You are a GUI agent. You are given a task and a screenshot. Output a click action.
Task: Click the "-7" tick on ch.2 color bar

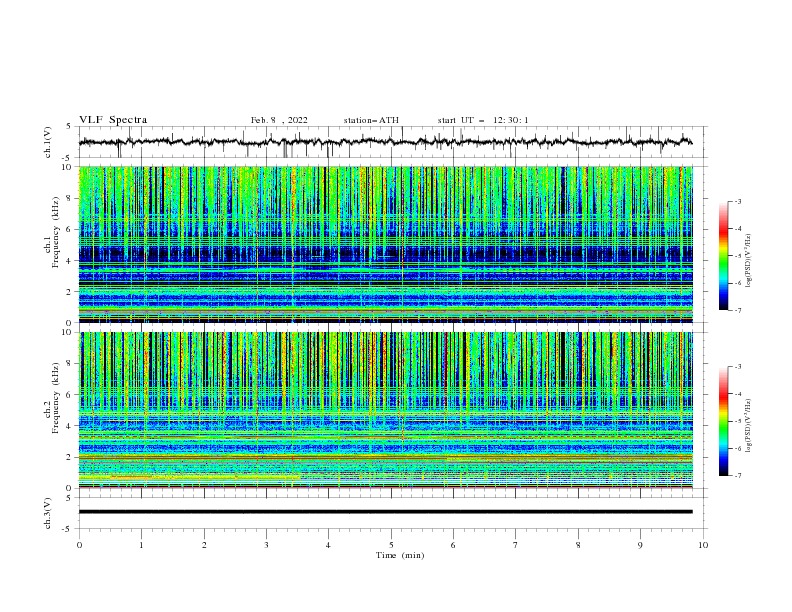[x=738, y=476]
